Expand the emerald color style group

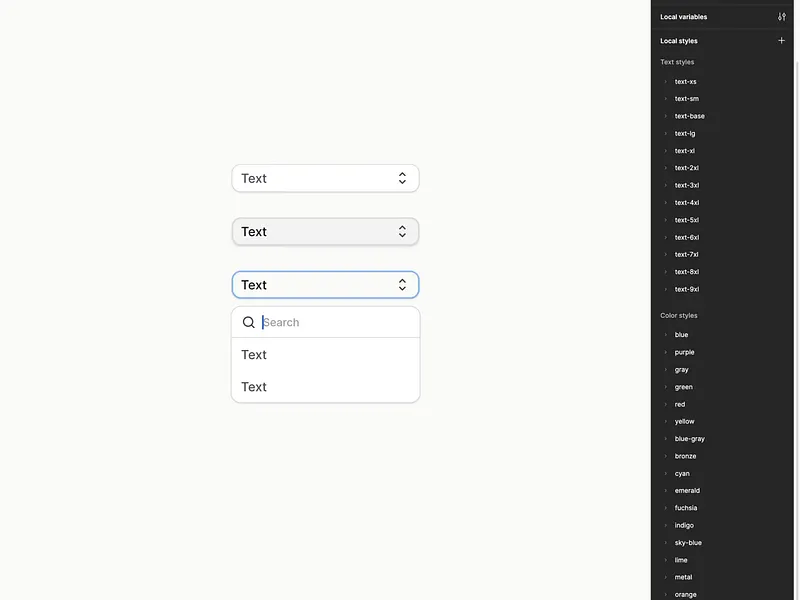666,491
